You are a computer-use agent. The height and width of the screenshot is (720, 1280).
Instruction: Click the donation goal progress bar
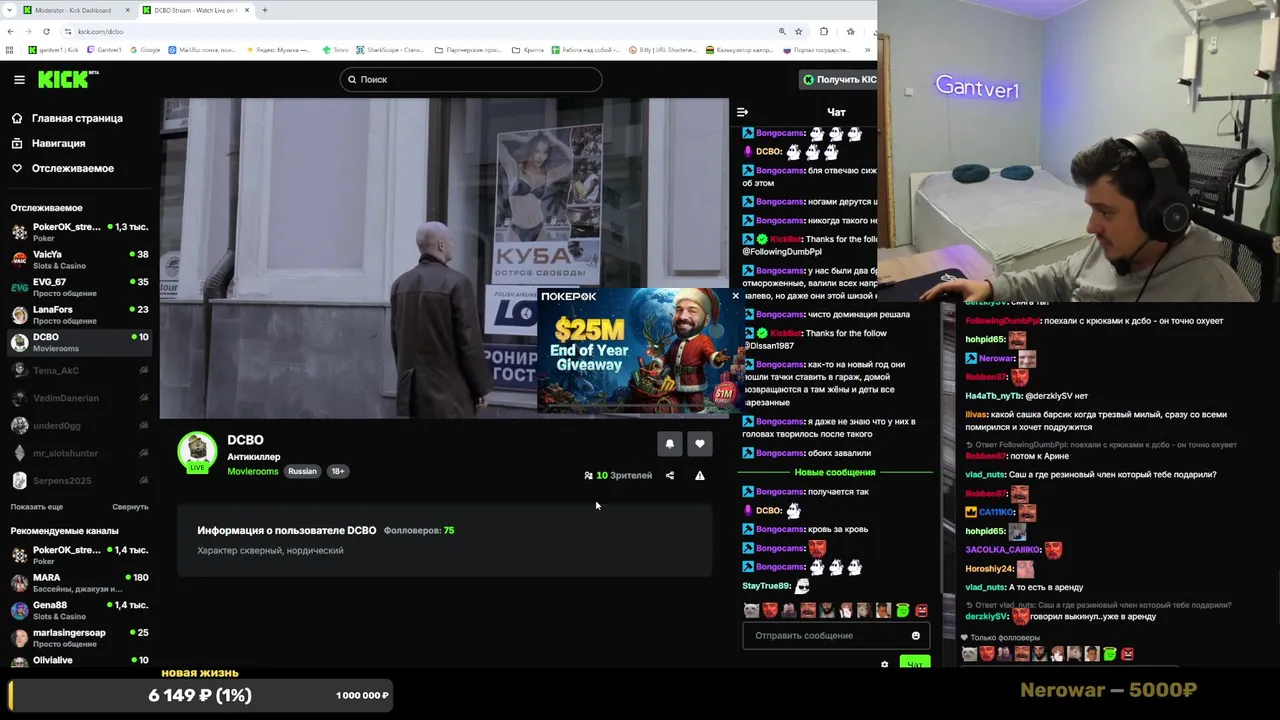tap(200, 695)
